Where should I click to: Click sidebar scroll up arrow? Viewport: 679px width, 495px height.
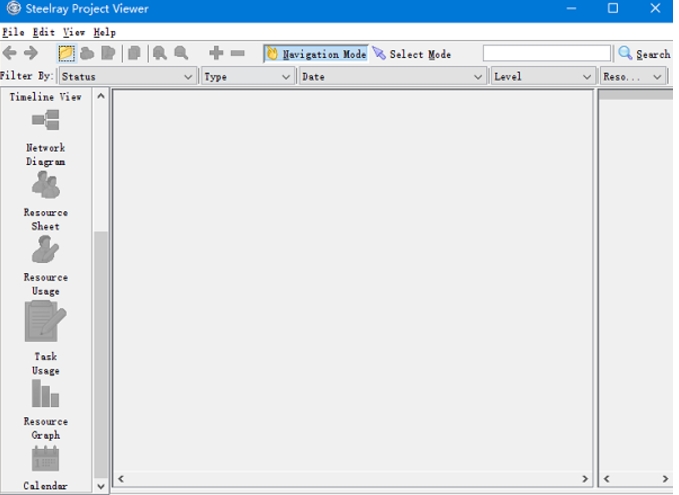pos(101,96)
